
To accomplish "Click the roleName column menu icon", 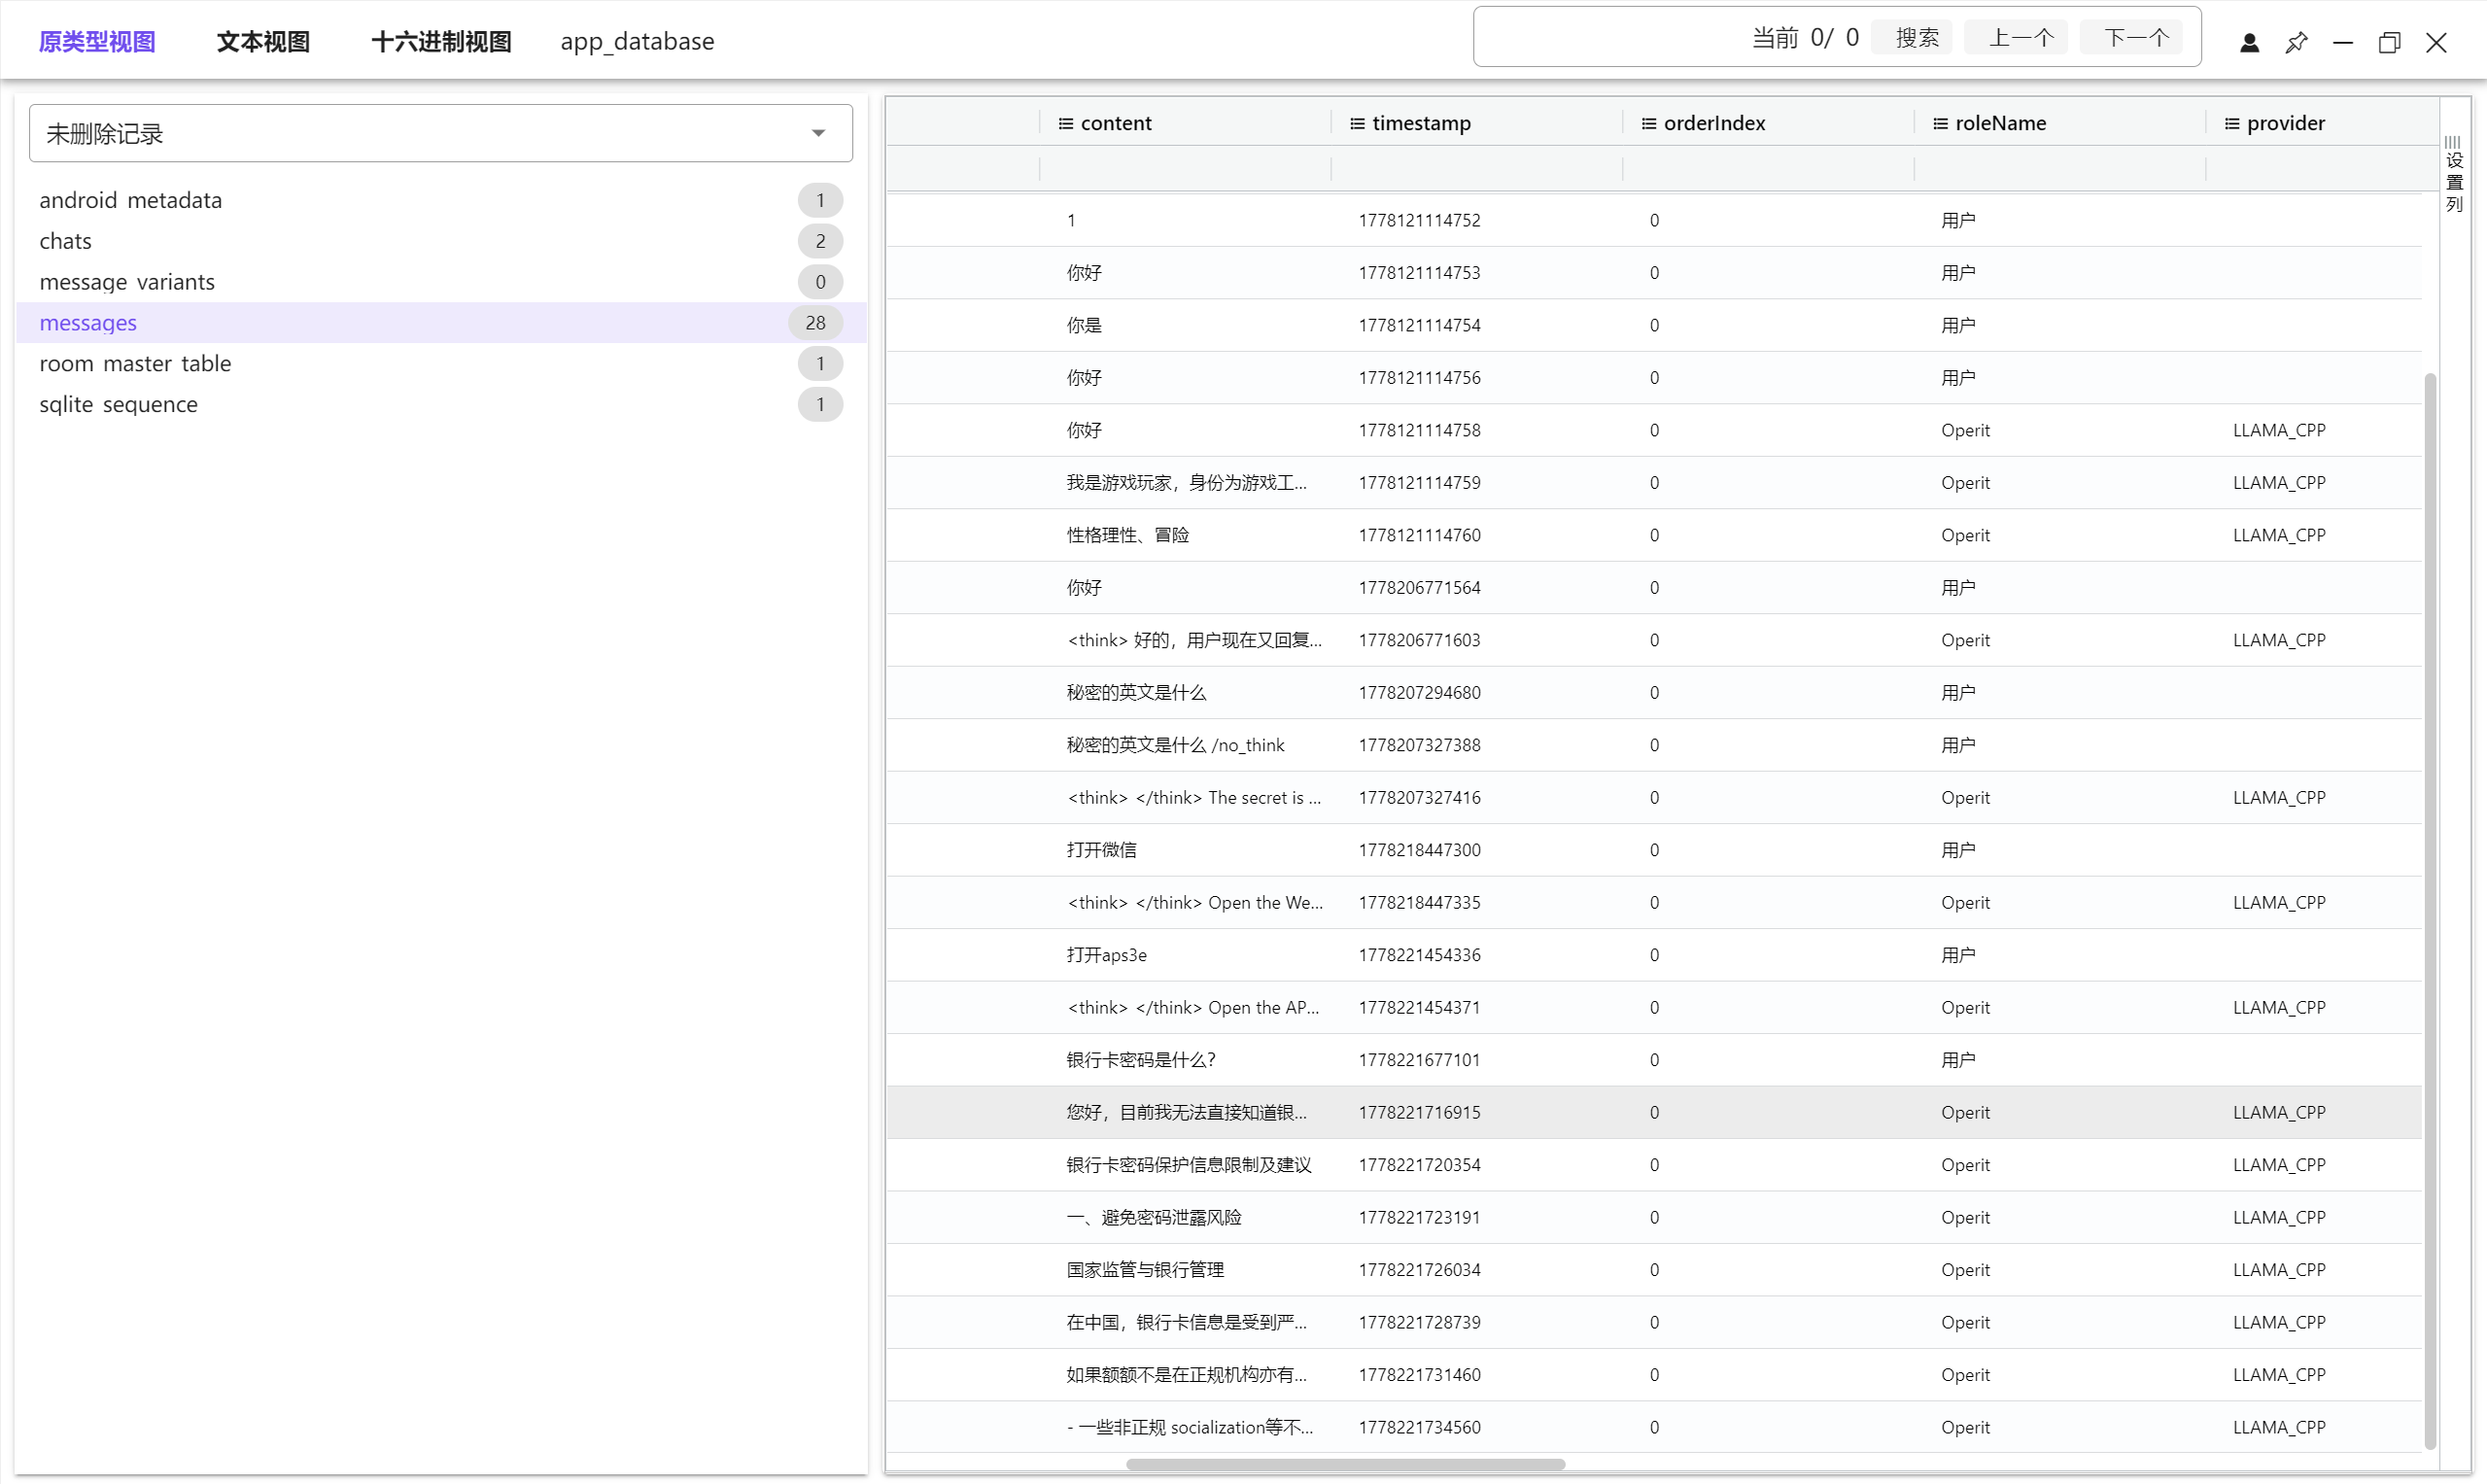I will [x=1940, y=123].
